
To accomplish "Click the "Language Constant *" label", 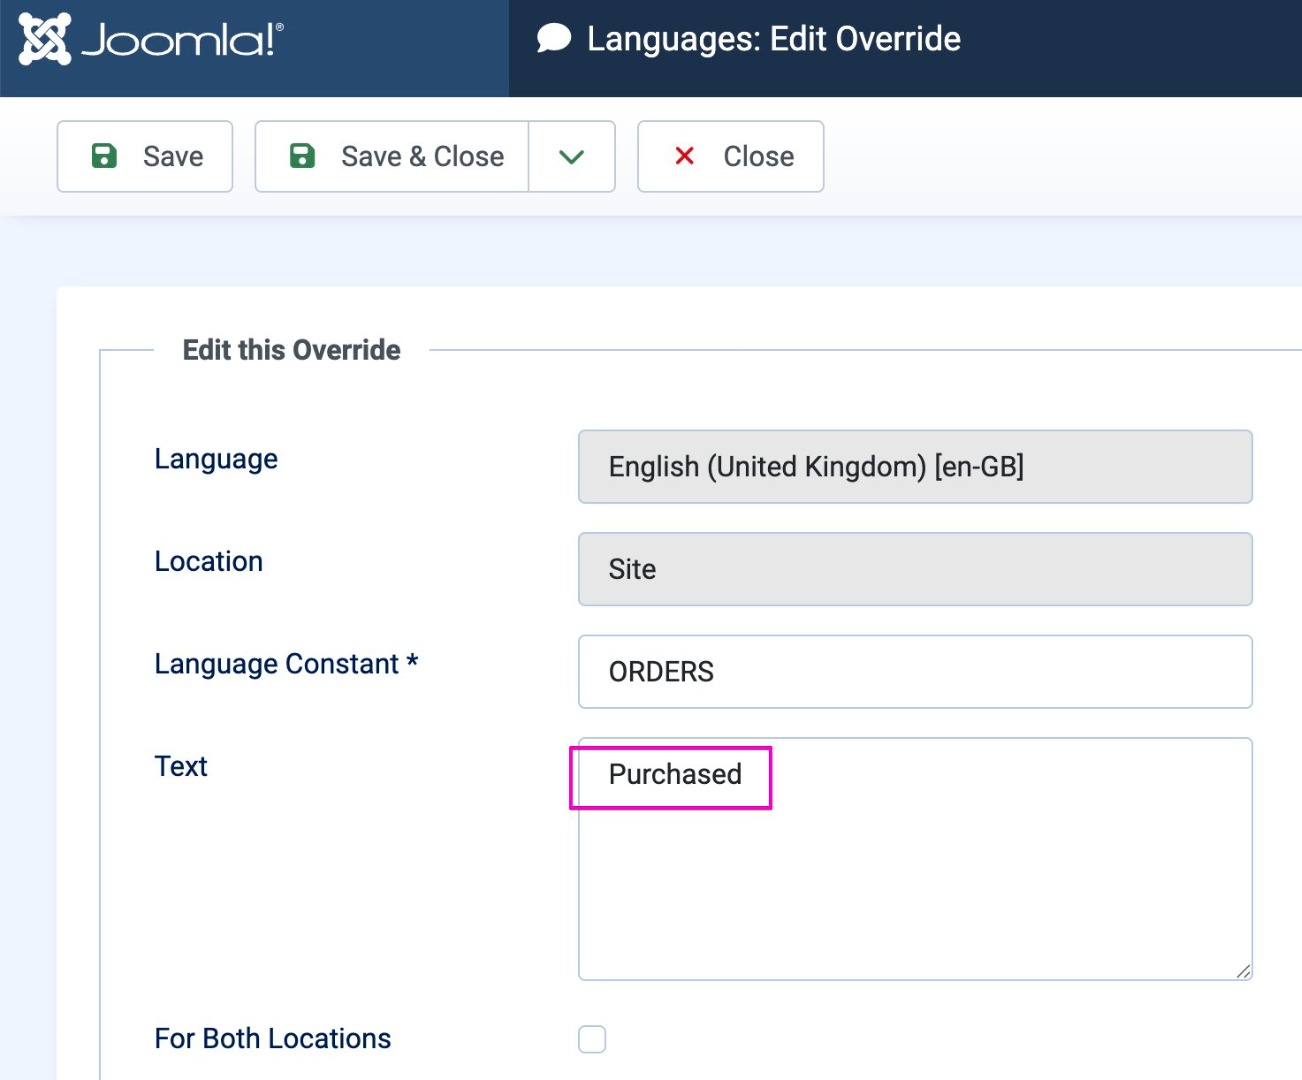I will tap(286, 664).
